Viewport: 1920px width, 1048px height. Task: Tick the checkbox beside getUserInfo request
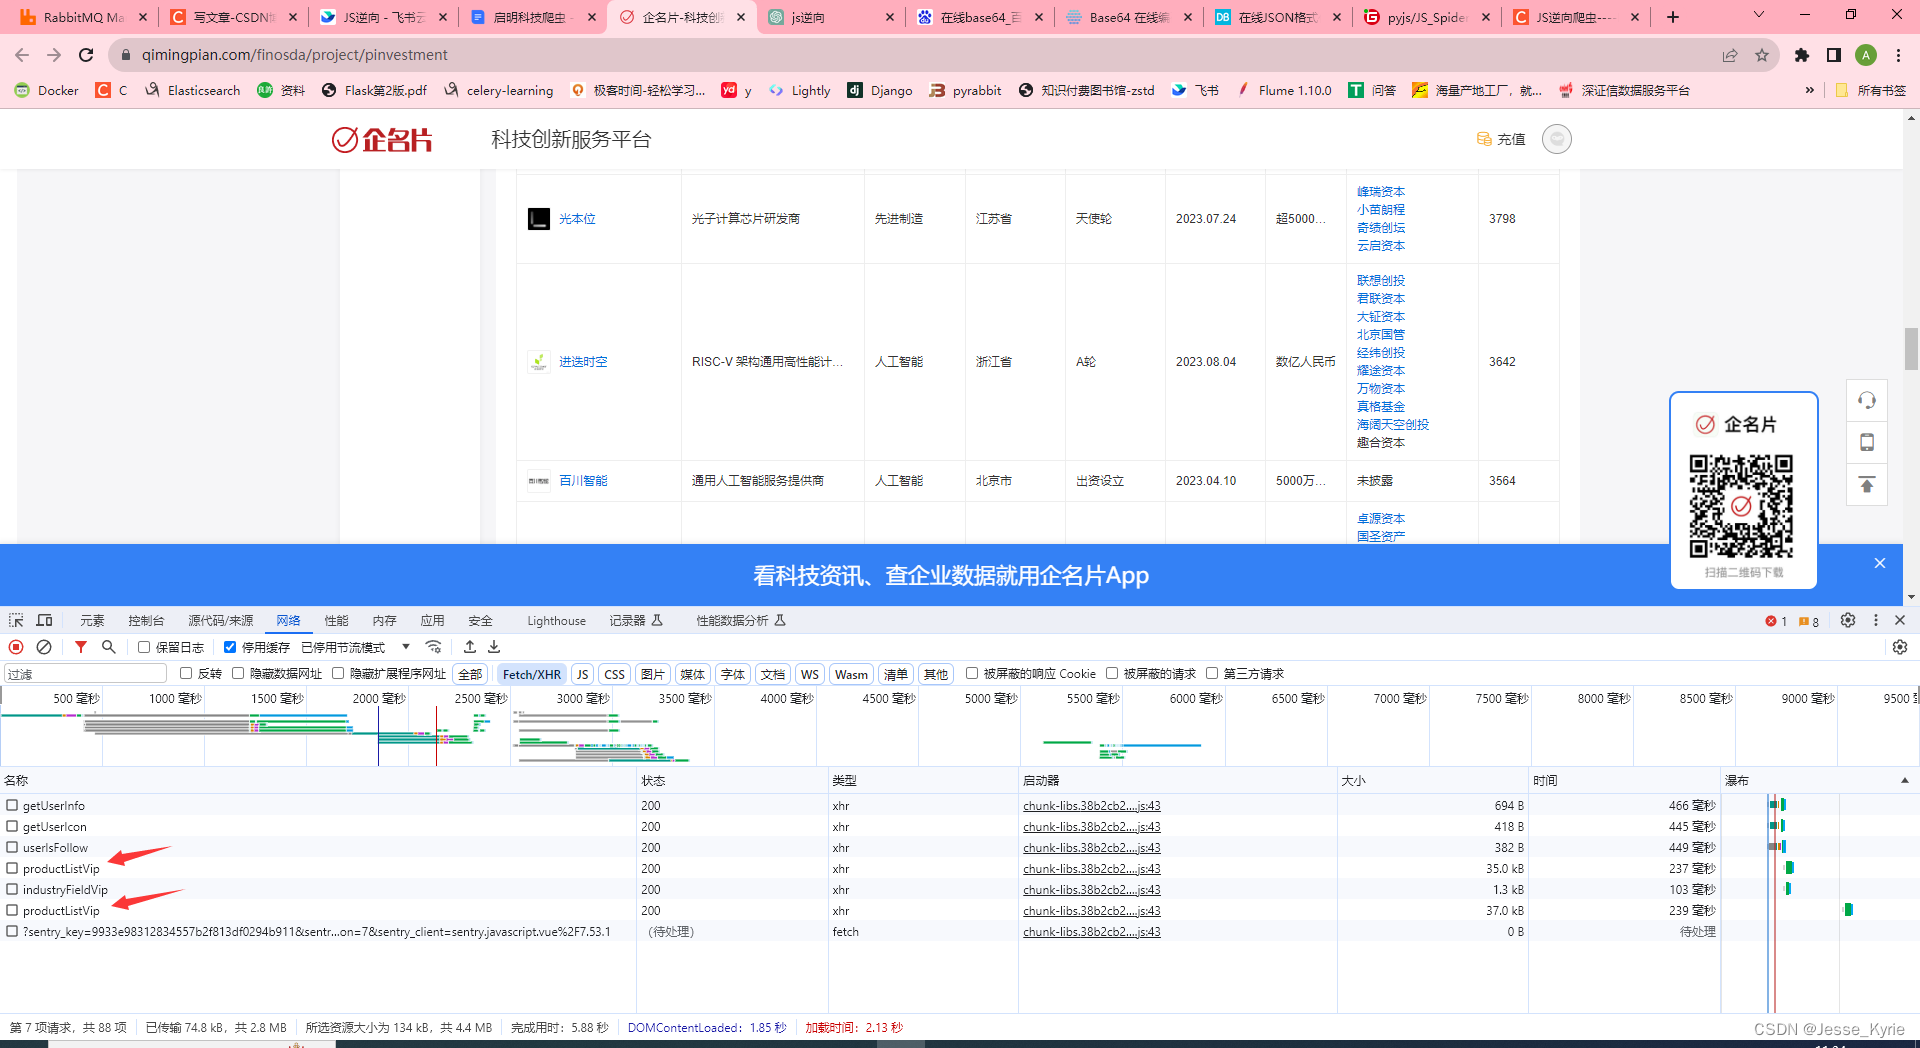pos(12,805)
